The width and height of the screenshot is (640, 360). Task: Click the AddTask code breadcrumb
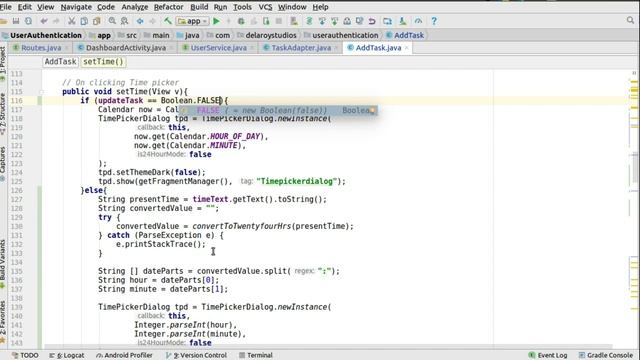60,62
